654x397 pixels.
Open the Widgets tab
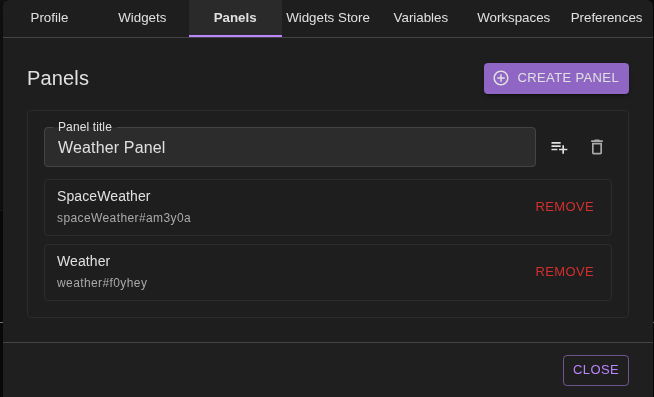pos(142,18)
